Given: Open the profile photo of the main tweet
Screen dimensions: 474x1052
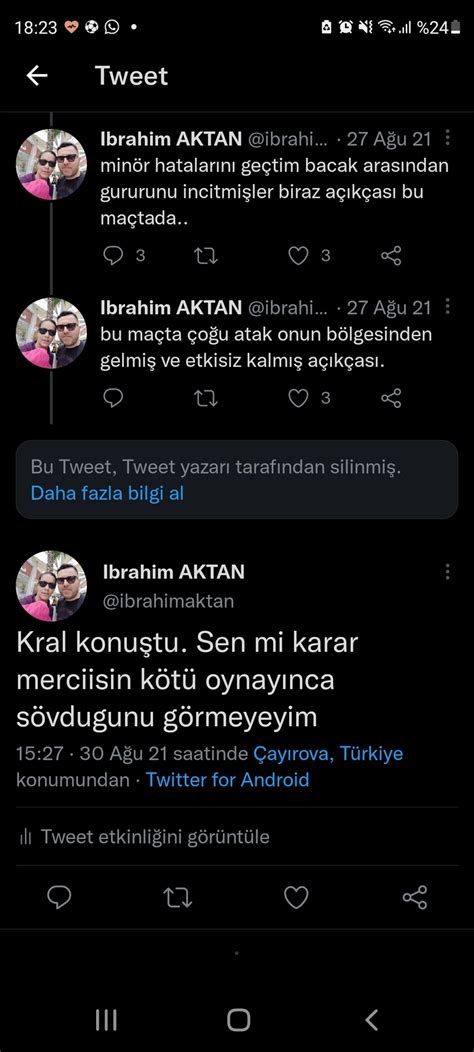Looking at the screenshot, I should click(x=51, y=586).
